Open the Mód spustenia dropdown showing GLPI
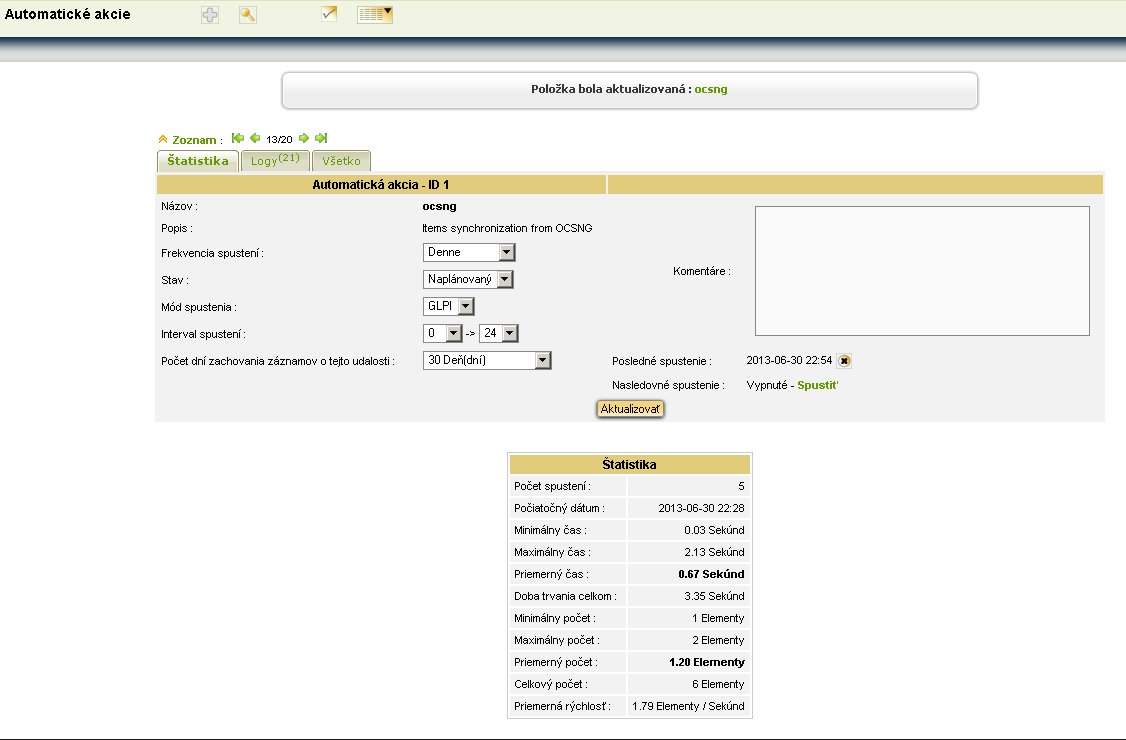 (x=449, y=306)
